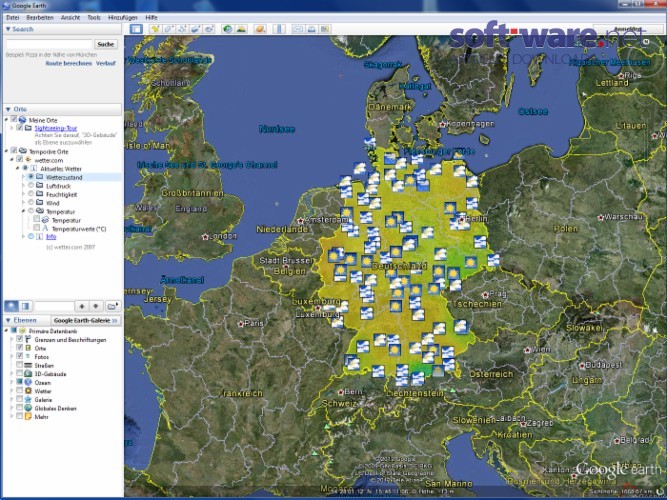The height and width of the screenshot is (500, 667).
Task: Click the Paris placemark on the map
Action: click(241, 324)
